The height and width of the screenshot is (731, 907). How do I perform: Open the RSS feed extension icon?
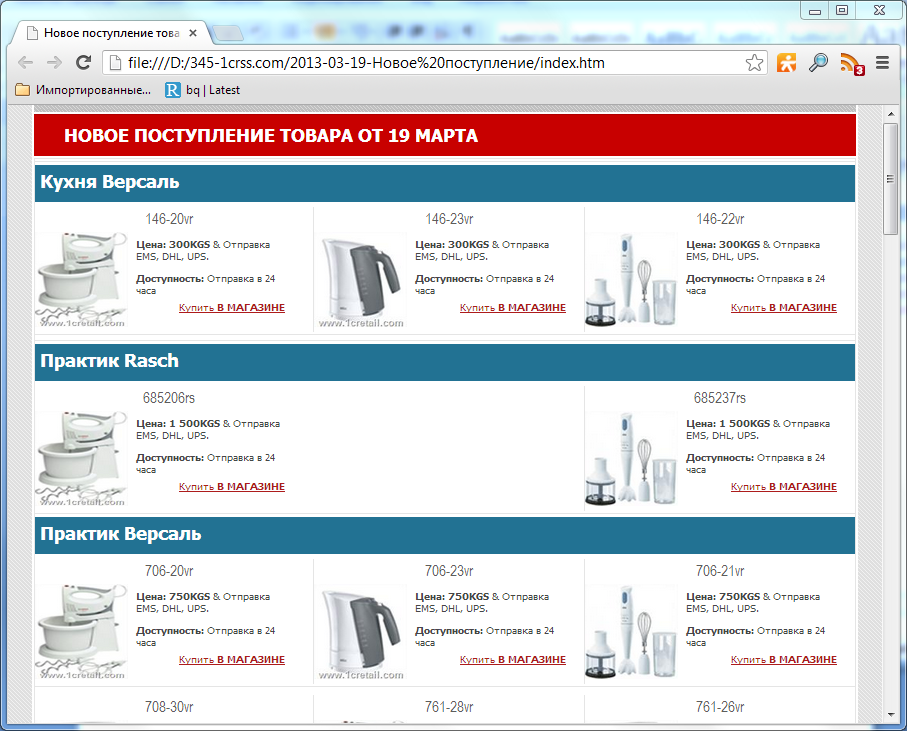coord(851,63)
